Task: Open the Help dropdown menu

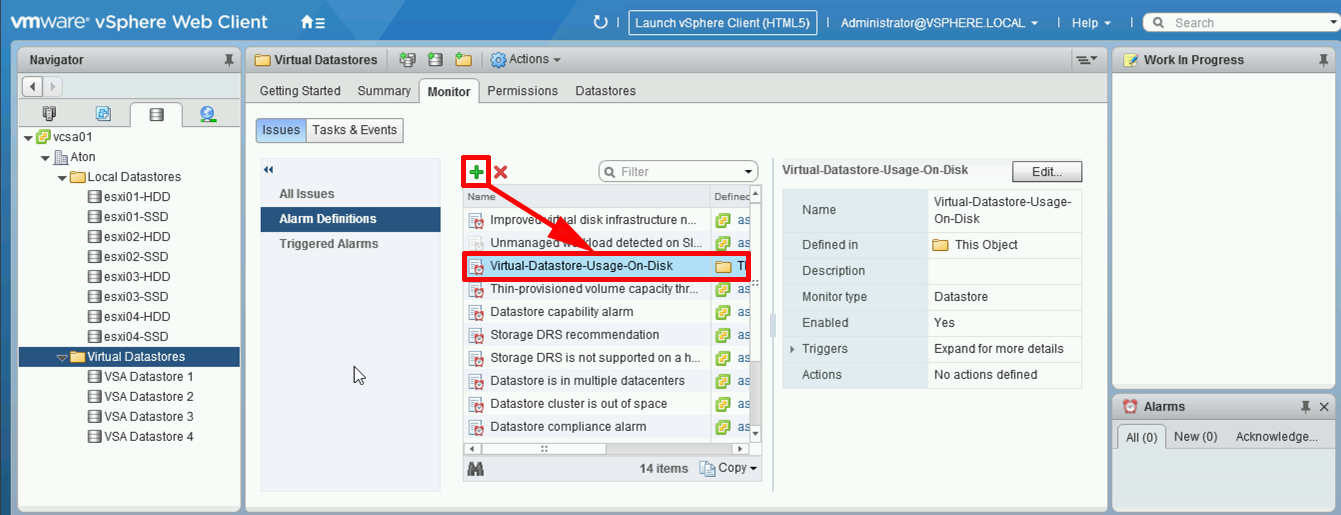Action: tap(1091, 22)
